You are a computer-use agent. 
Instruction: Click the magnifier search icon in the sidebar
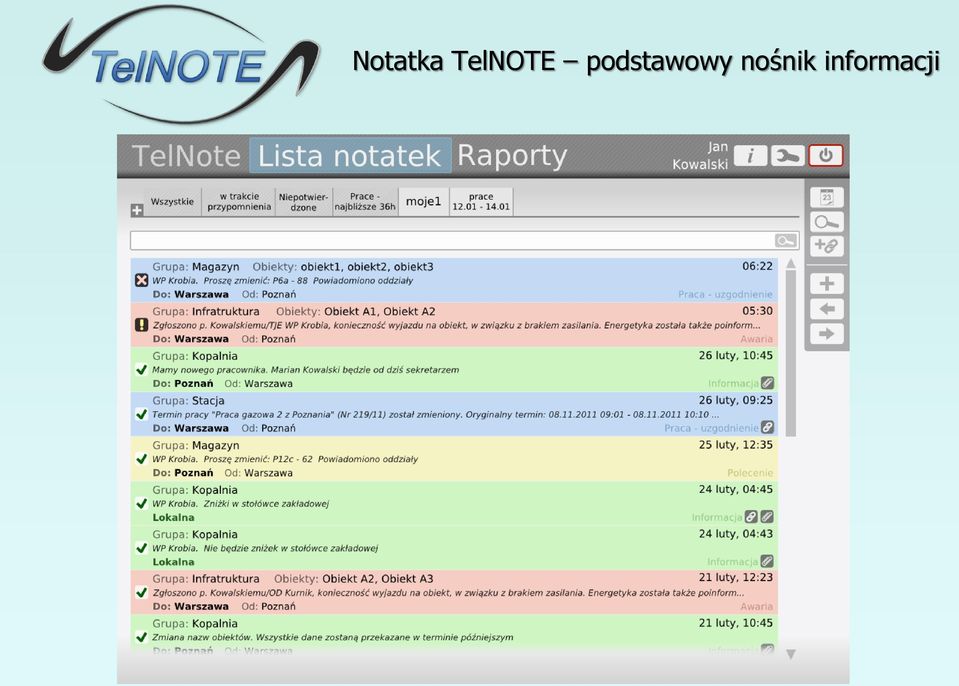pos(827,222)
